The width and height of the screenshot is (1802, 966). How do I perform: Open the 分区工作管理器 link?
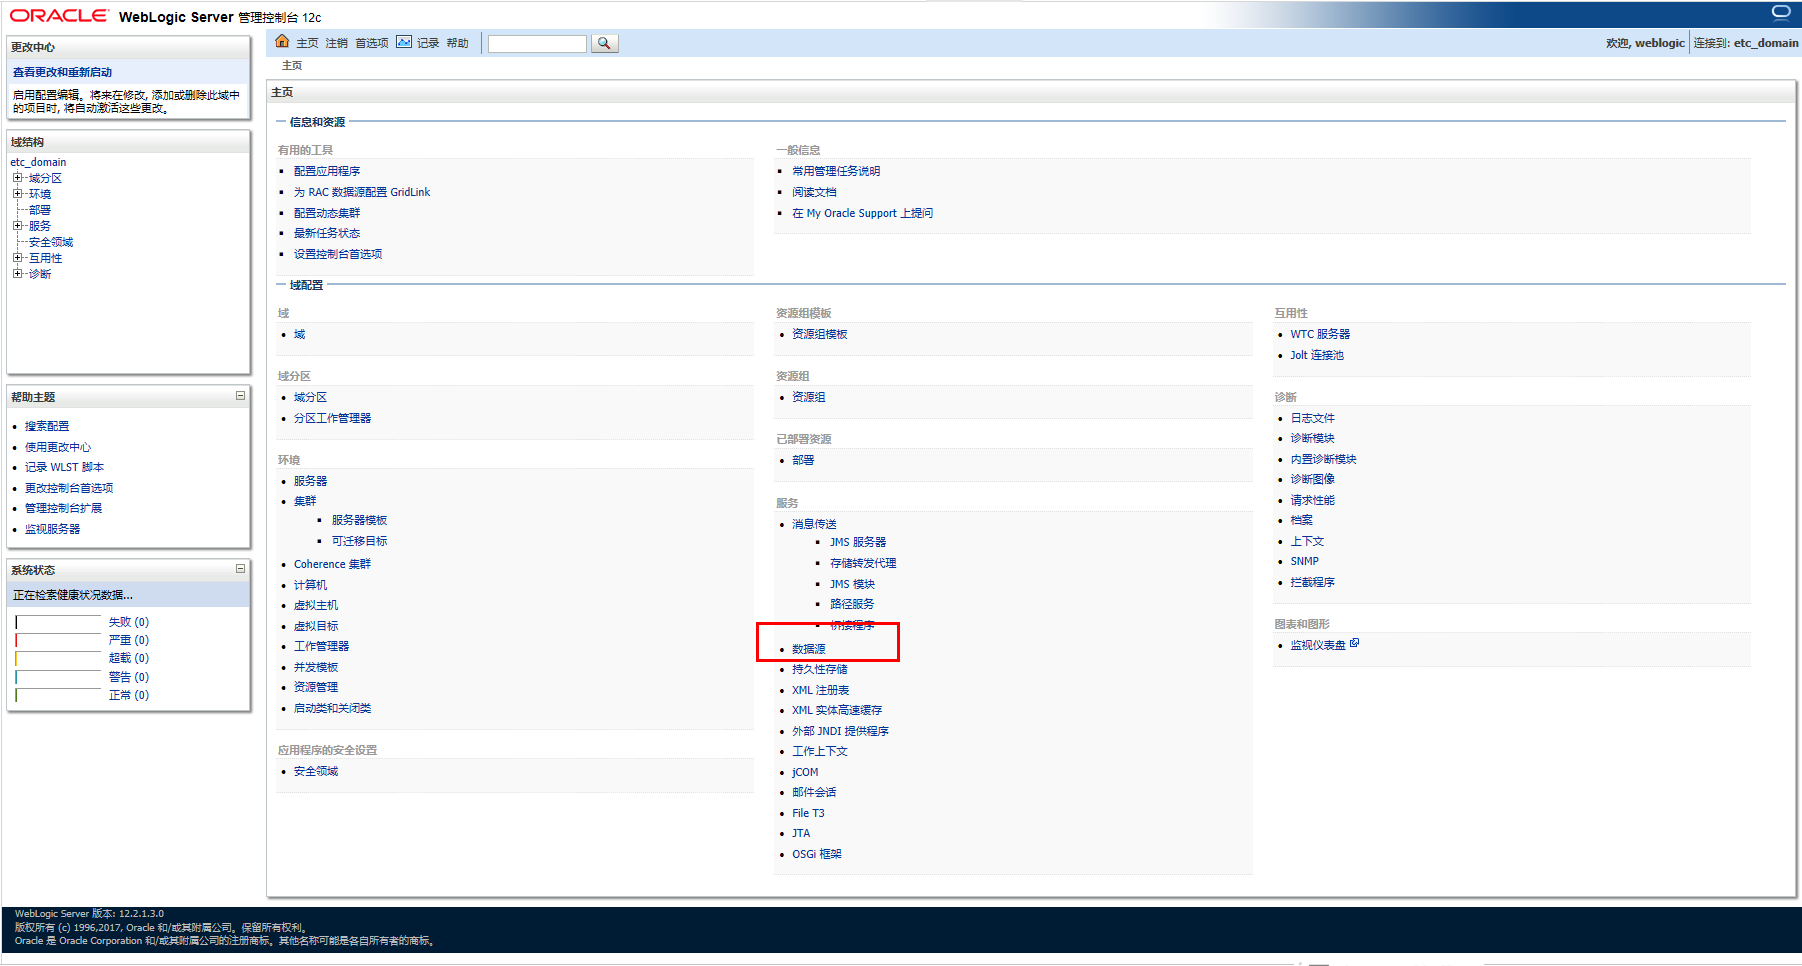click(x=332, y=418)
